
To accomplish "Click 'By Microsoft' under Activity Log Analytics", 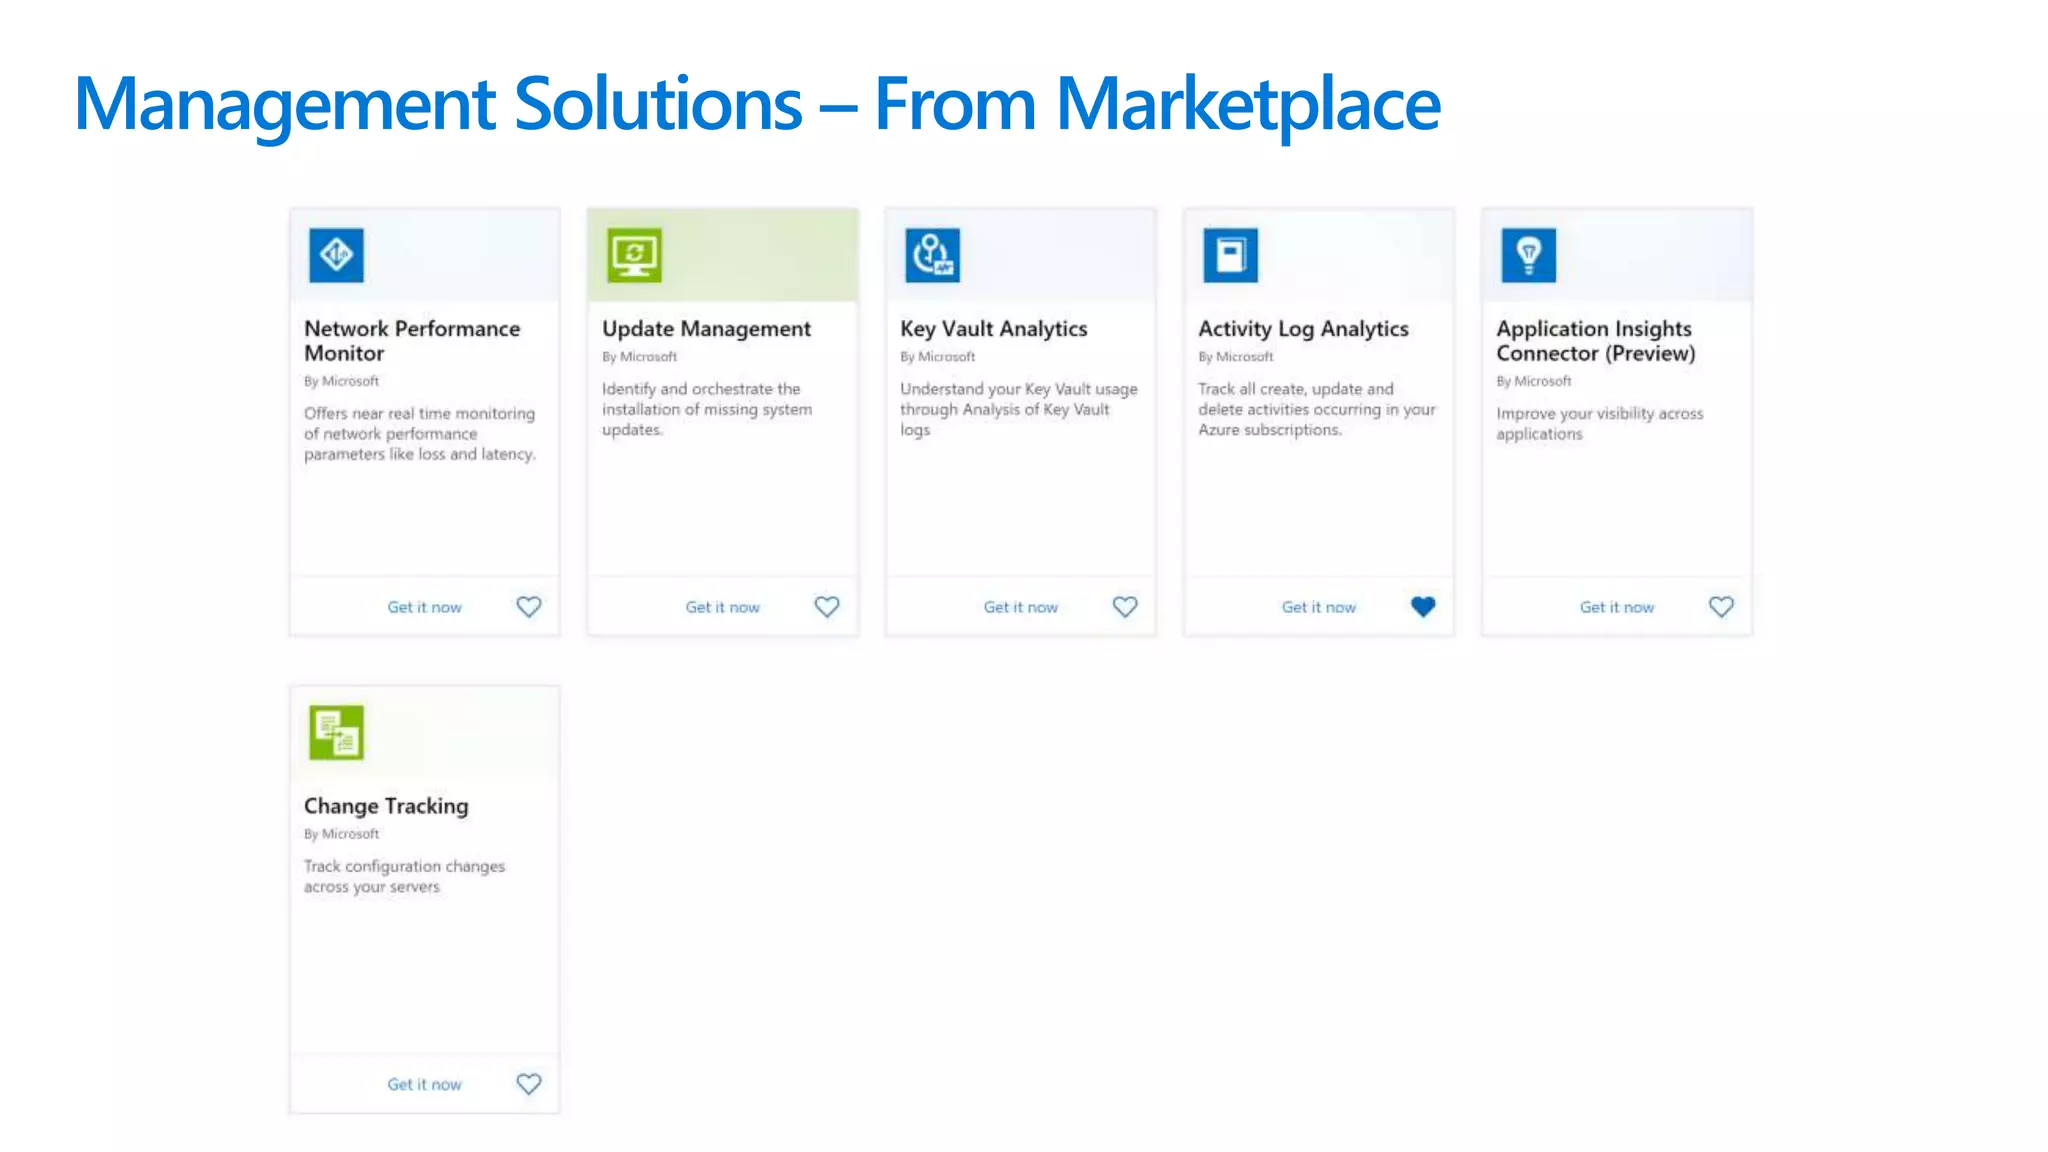I will coord(1235,357).
